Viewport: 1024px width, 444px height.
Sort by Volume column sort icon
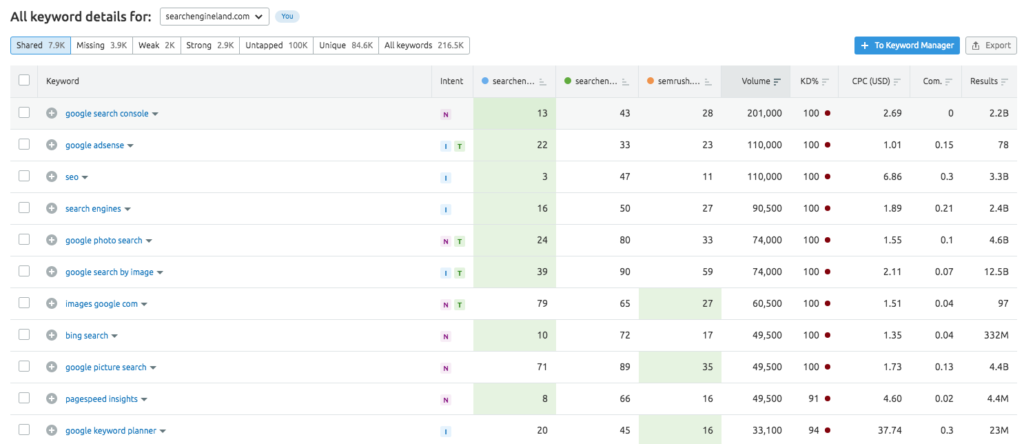(777, 81)
